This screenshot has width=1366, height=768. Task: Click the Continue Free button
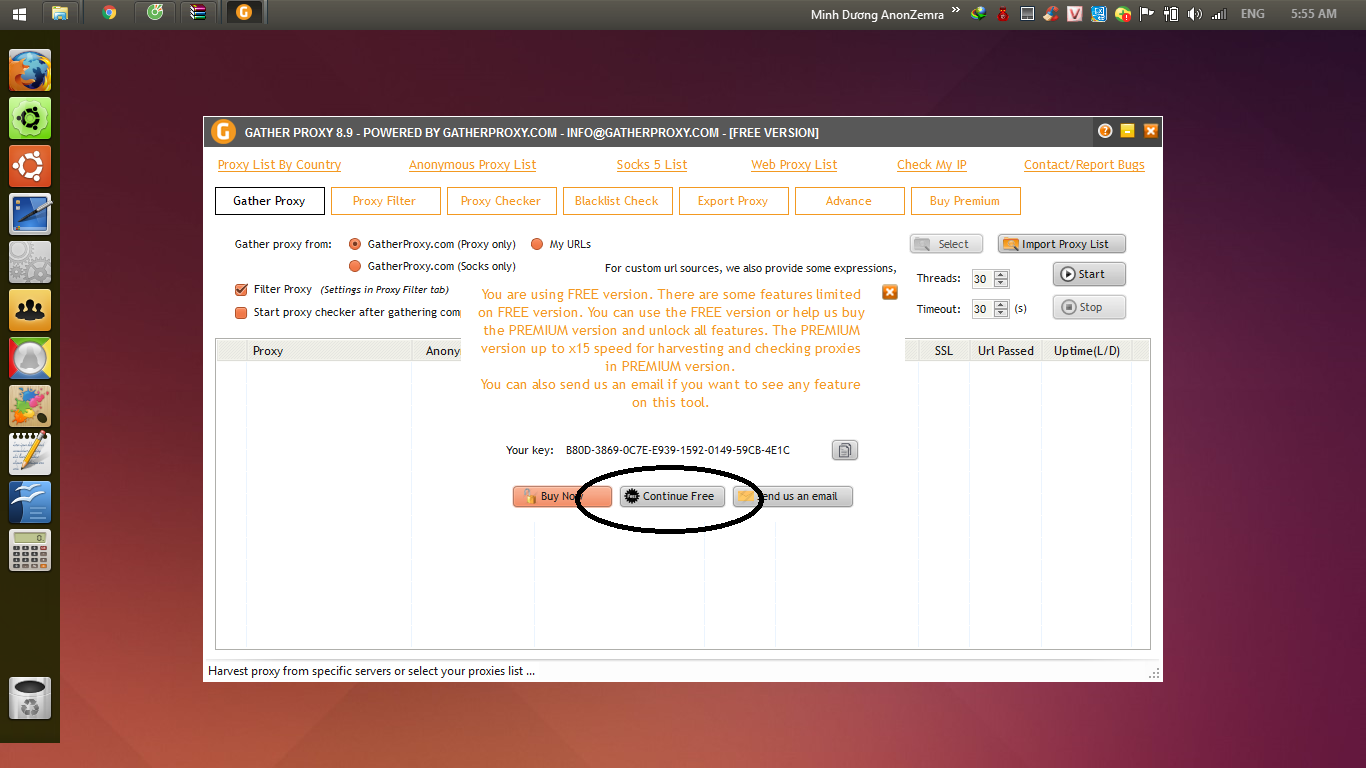point(672,496)
